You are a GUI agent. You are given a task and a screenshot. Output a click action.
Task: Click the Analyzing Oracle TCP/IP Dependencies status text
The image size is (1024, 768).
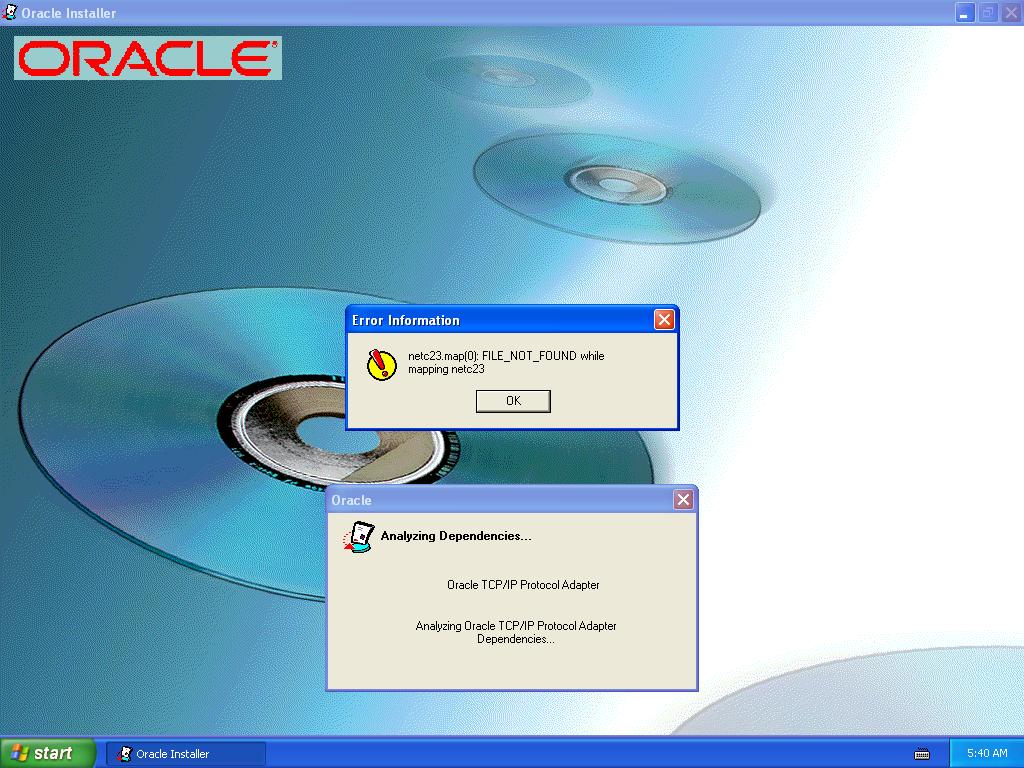[516, 632]
